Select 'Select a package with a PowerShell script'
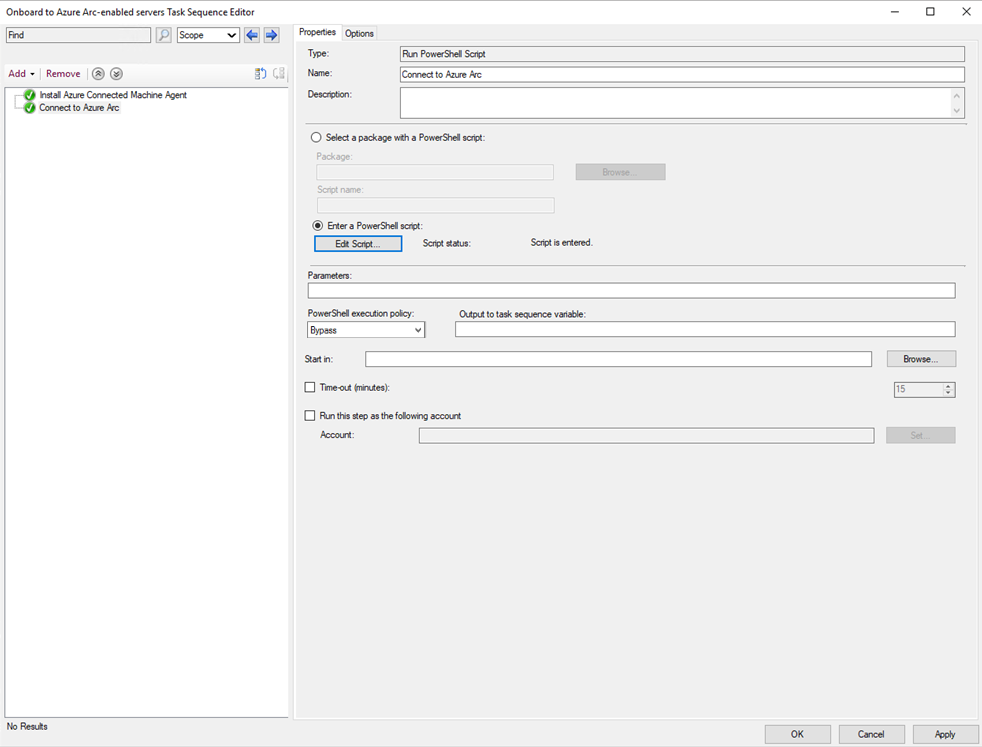The width and height of the screenshot is (982, 747). point(316,137)
